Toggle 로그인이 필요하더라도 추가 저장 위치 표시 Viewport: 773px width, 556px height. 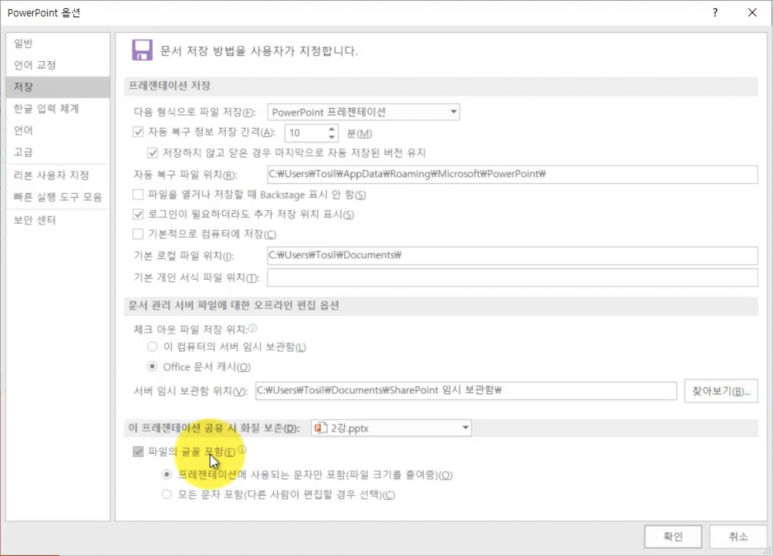[138, 214]
